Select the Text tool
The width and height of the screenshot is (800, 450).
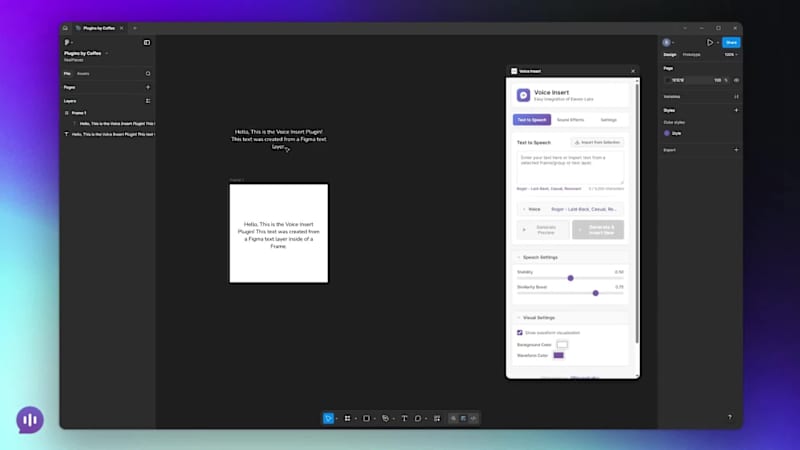[x=405, y=418]
